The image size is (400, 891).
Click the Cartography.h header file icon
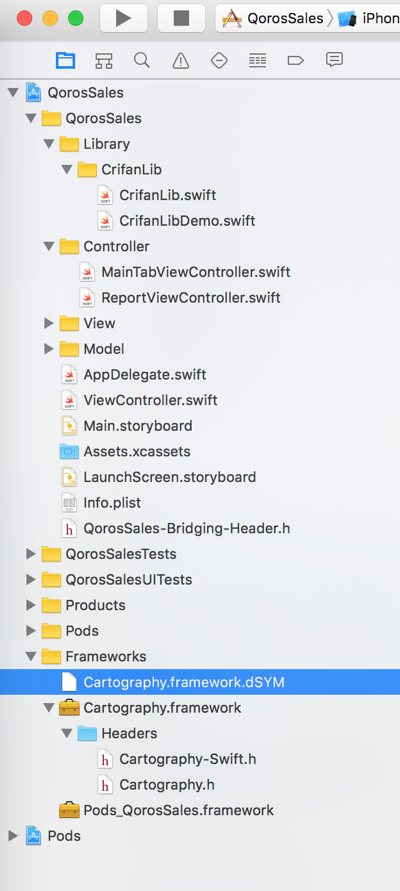[105, 785]
